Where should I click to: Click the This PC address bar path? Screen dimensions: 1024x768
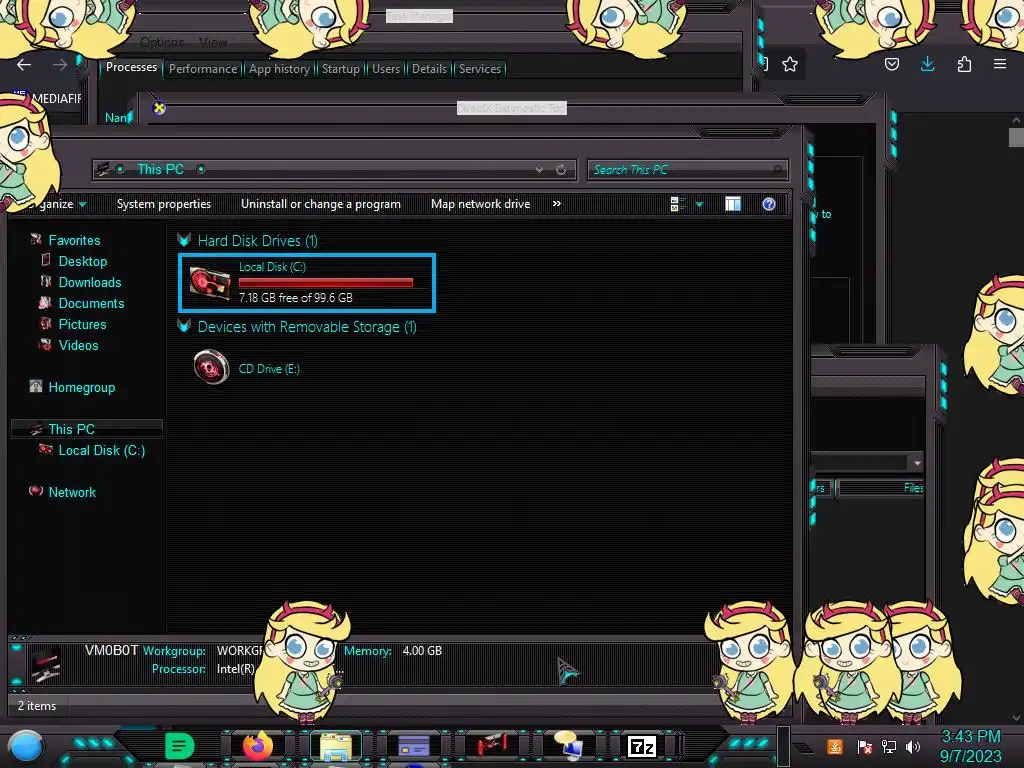coord(161,169)
